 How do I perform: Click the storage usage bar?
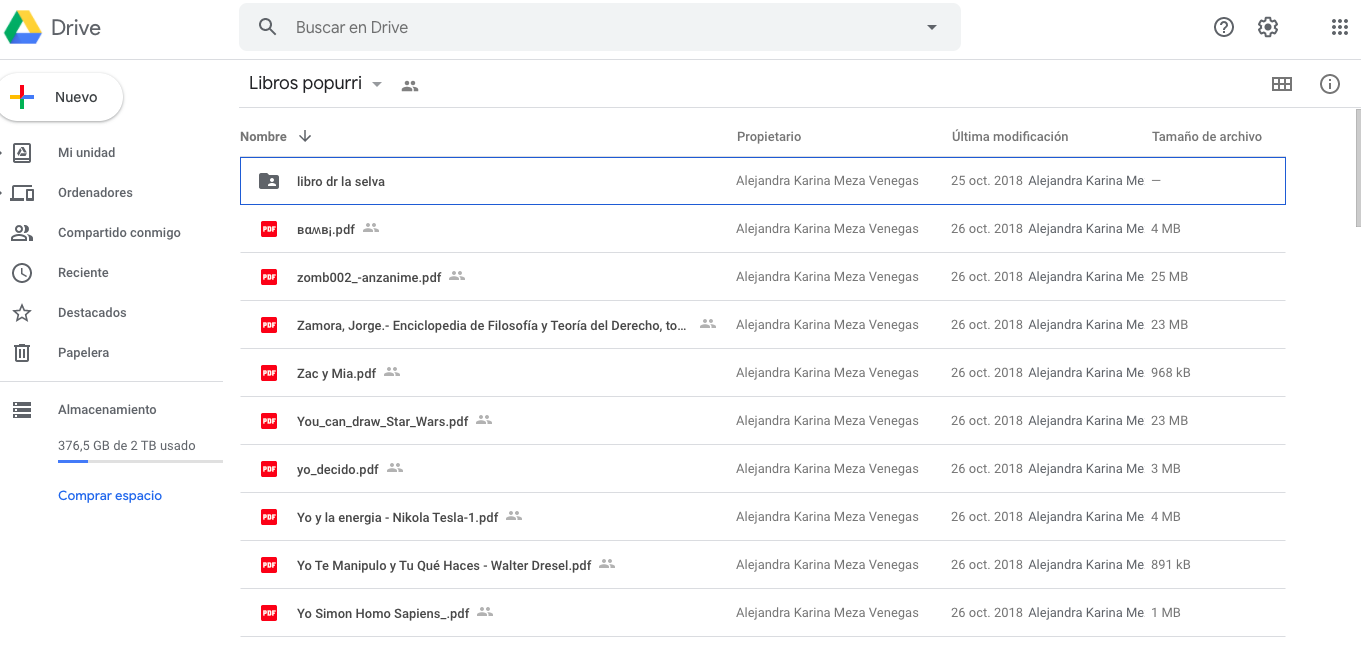point(140,461)
